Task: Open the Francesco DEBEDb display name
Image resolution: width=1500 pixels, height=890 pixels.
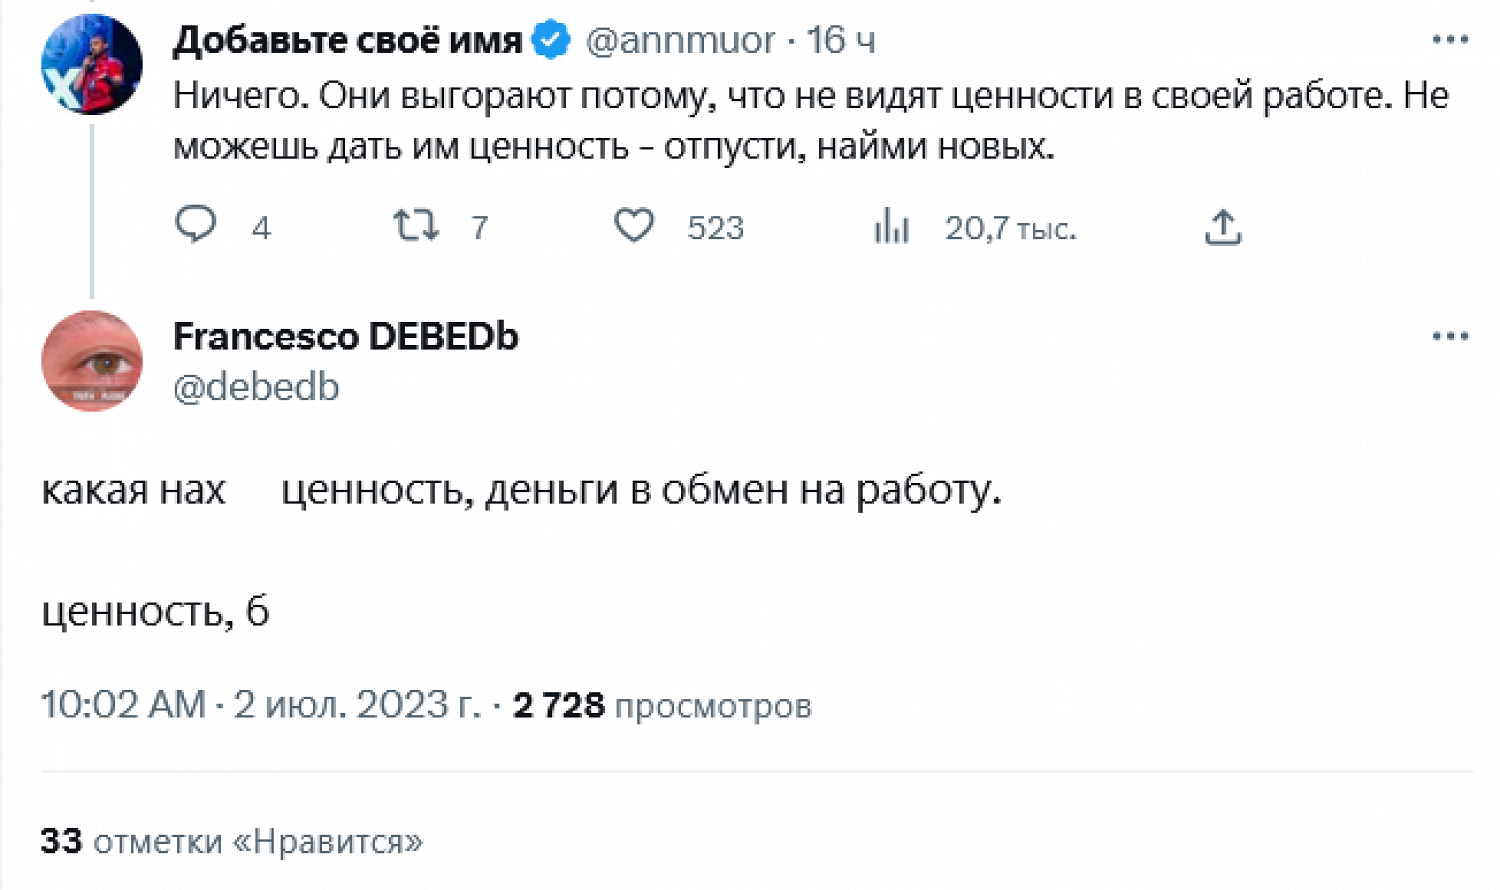Action: [346, 337]
